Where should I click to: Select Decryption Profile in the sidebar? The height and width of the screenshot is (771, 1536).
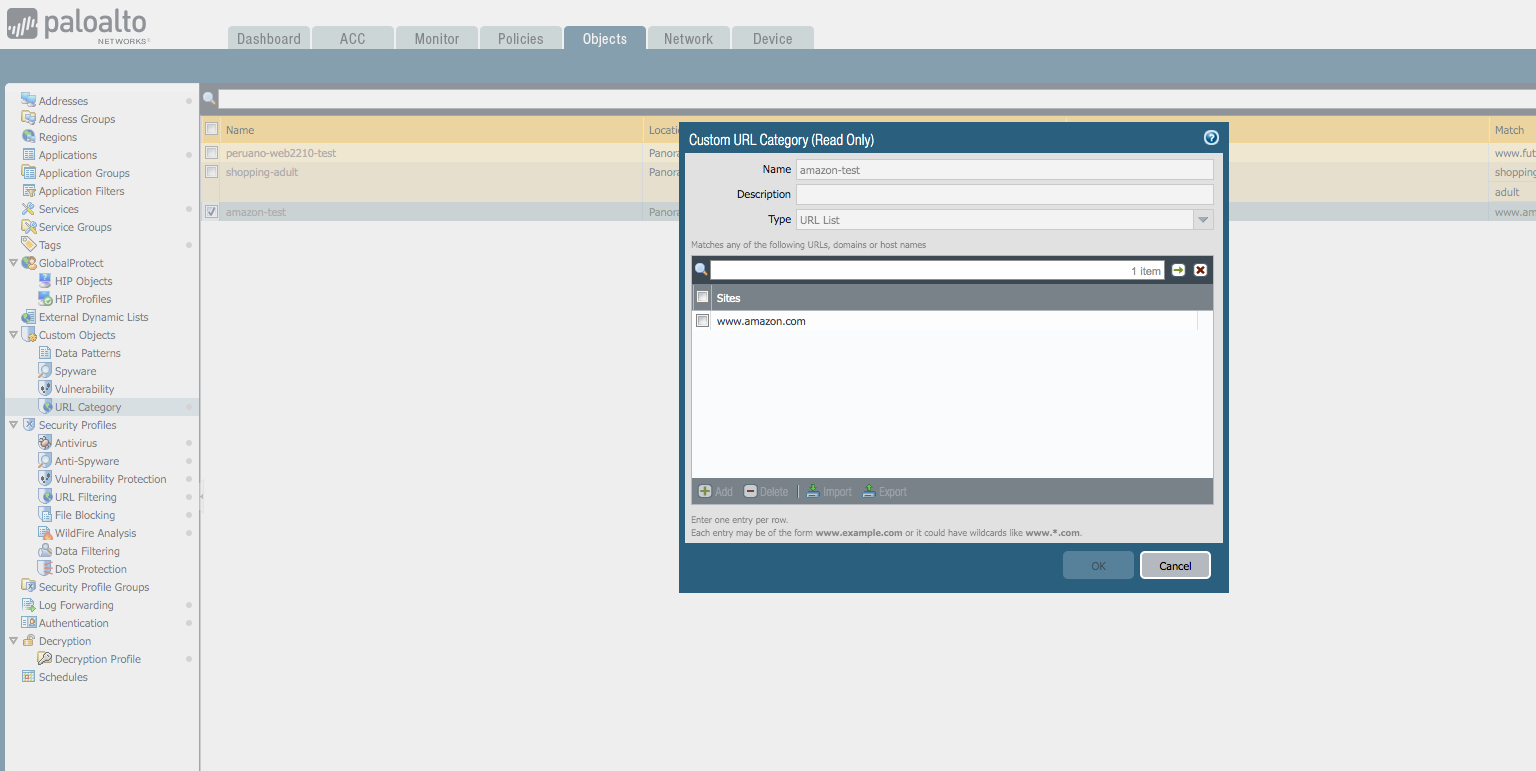pyautogui.click(x=98, y=659)
